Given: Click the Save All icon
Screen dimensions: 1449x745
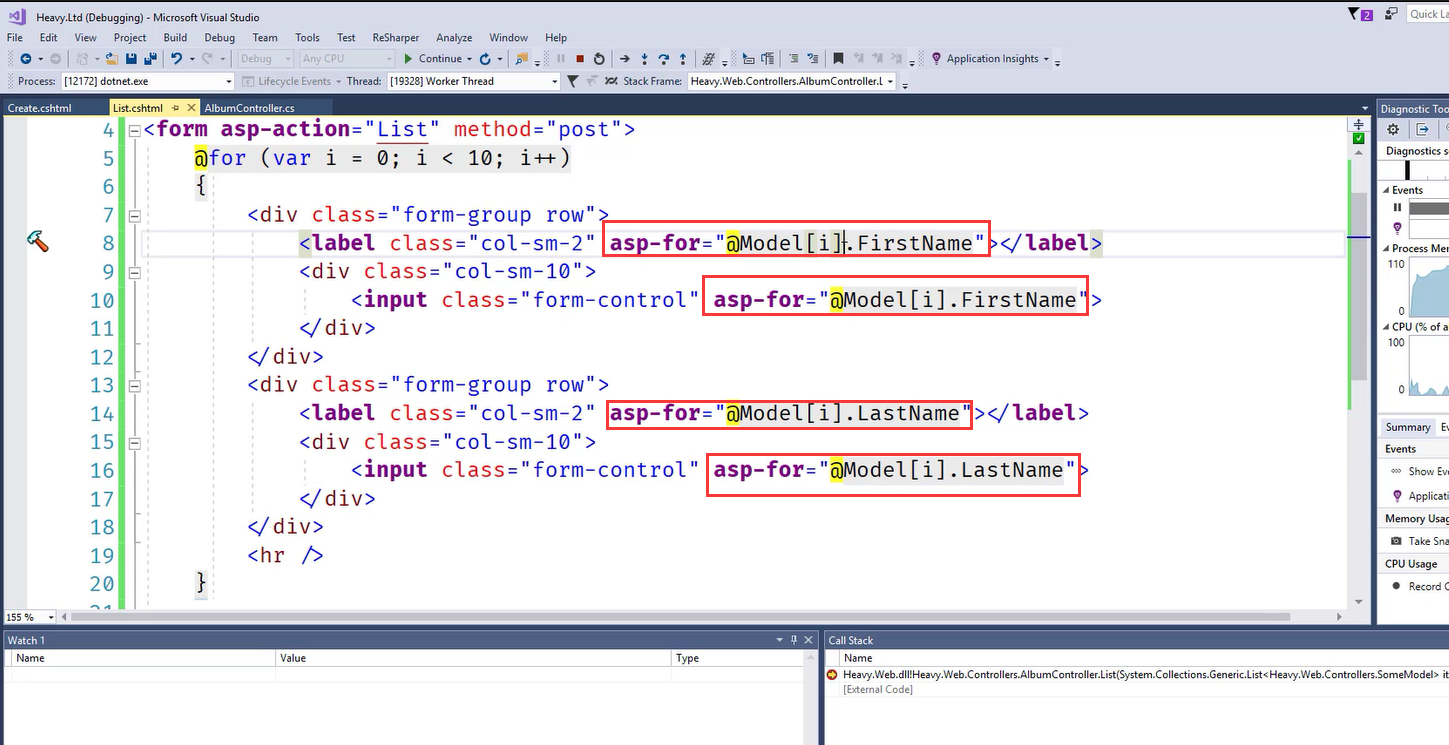Looking at the screenshot, I should pos(150,59).
